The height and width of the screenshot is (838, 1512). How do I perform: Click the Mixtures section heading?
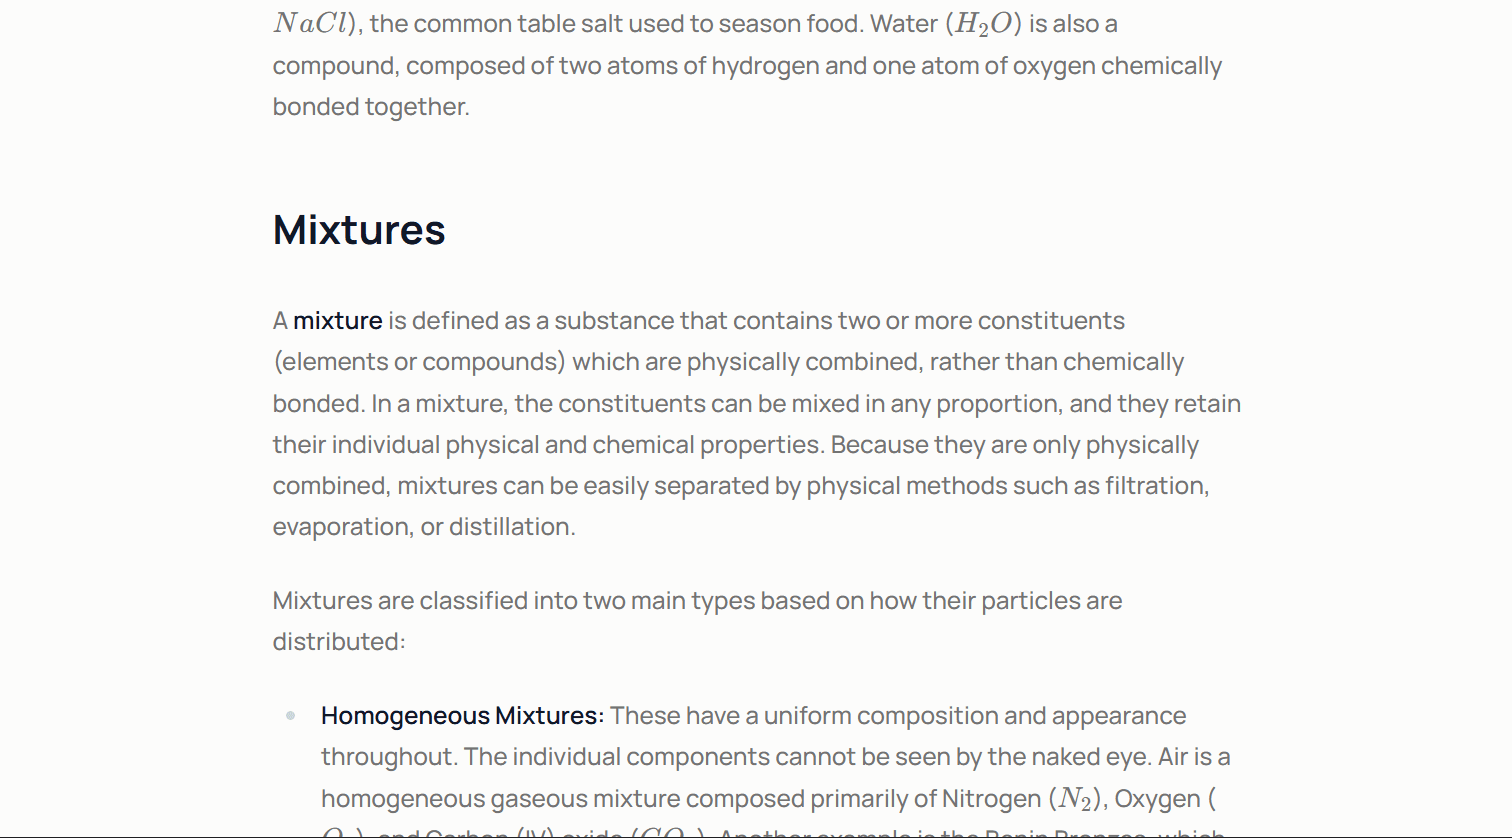pos(359,230)
